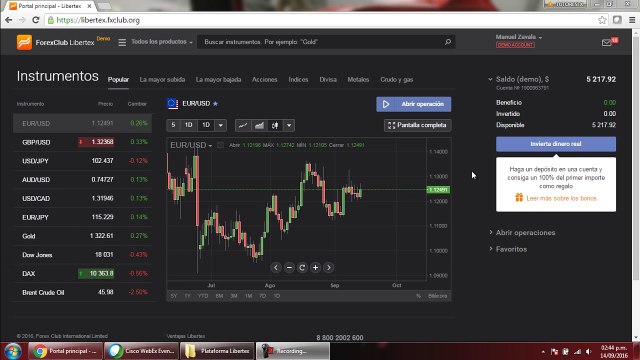The width and height of the screenshot is (640, 360).
Task: Click the fullscreen expand icon
Action: tap(391, 125)
